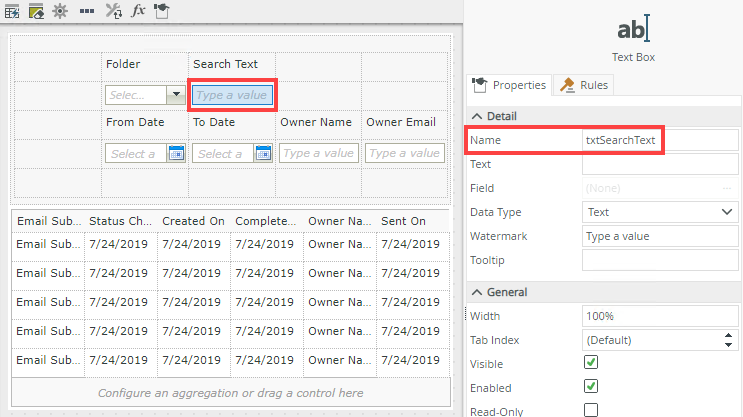
Task: Click the Field ellipsis button
Action: [728, 188]
